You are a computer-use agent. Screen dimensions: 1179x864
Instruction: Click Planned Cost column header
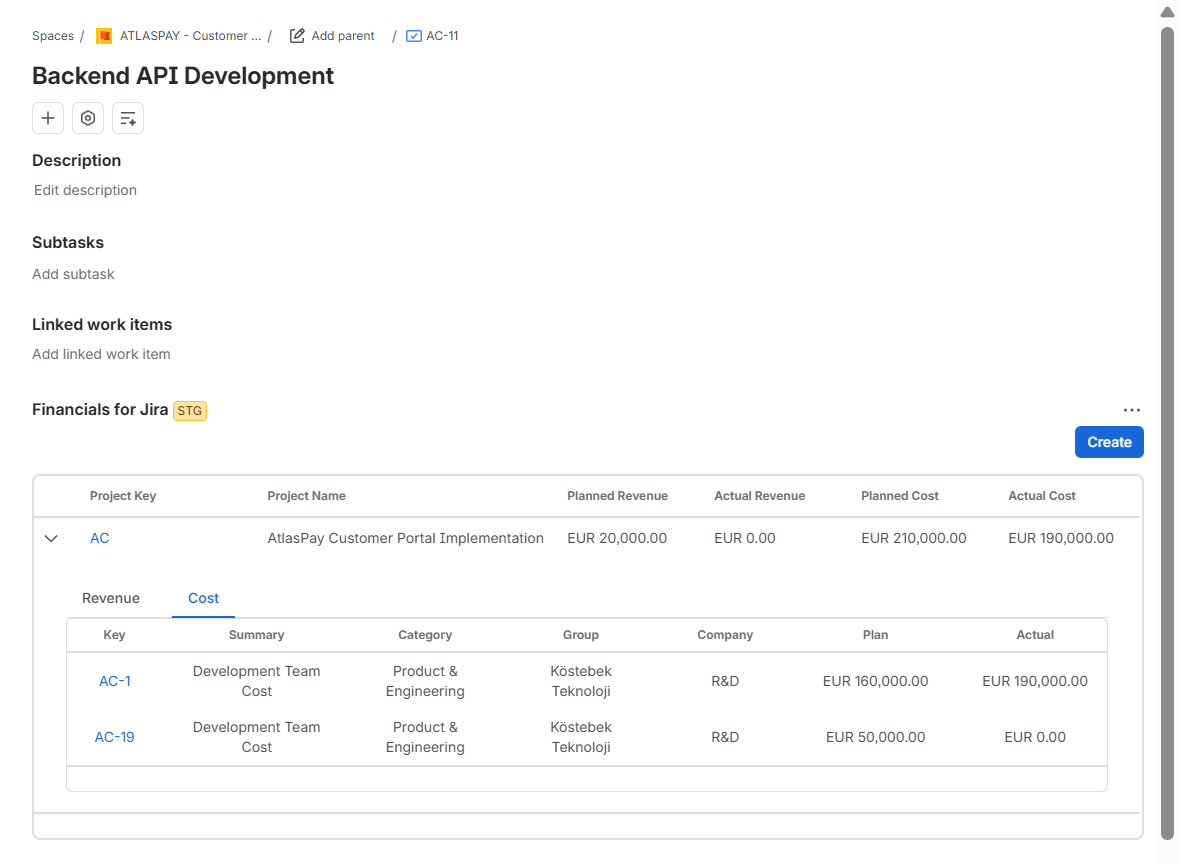[899, 496]
